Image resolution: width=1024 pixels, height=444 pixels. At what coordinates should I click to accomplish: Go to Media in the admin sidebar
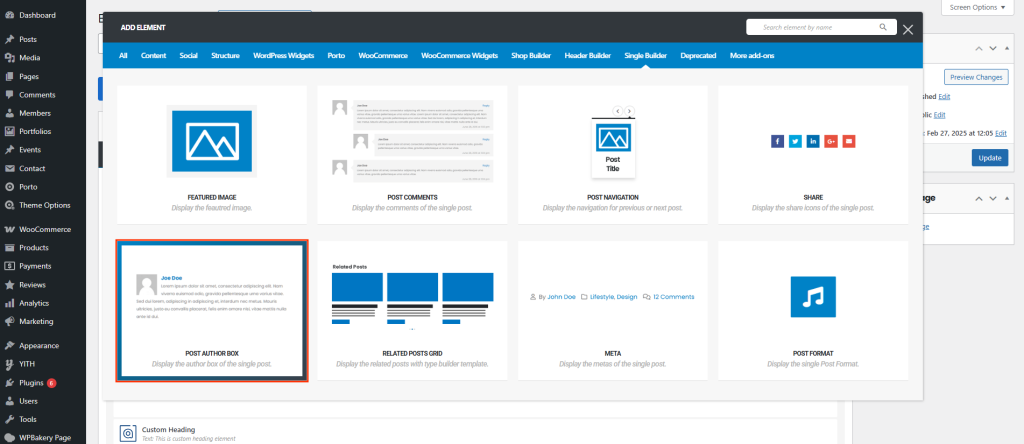coord(30,58)
